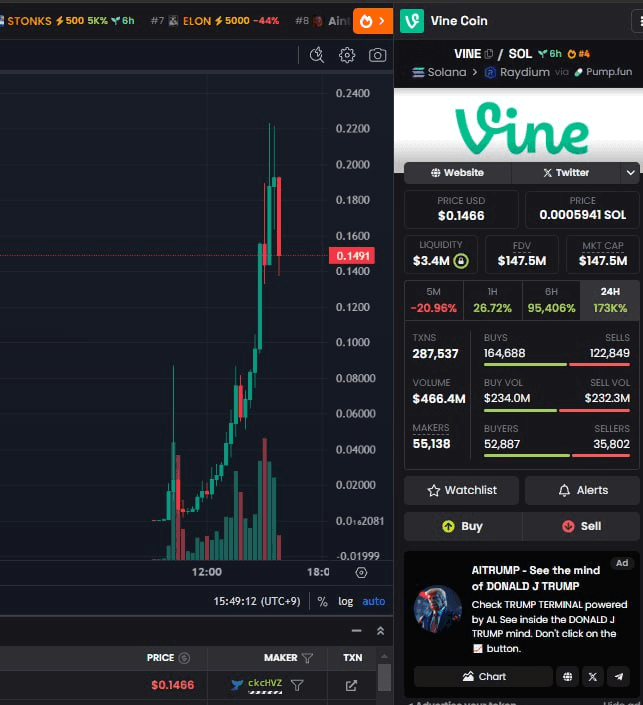
Task: Click the Sell button
Action: click(x=581, y=526)
